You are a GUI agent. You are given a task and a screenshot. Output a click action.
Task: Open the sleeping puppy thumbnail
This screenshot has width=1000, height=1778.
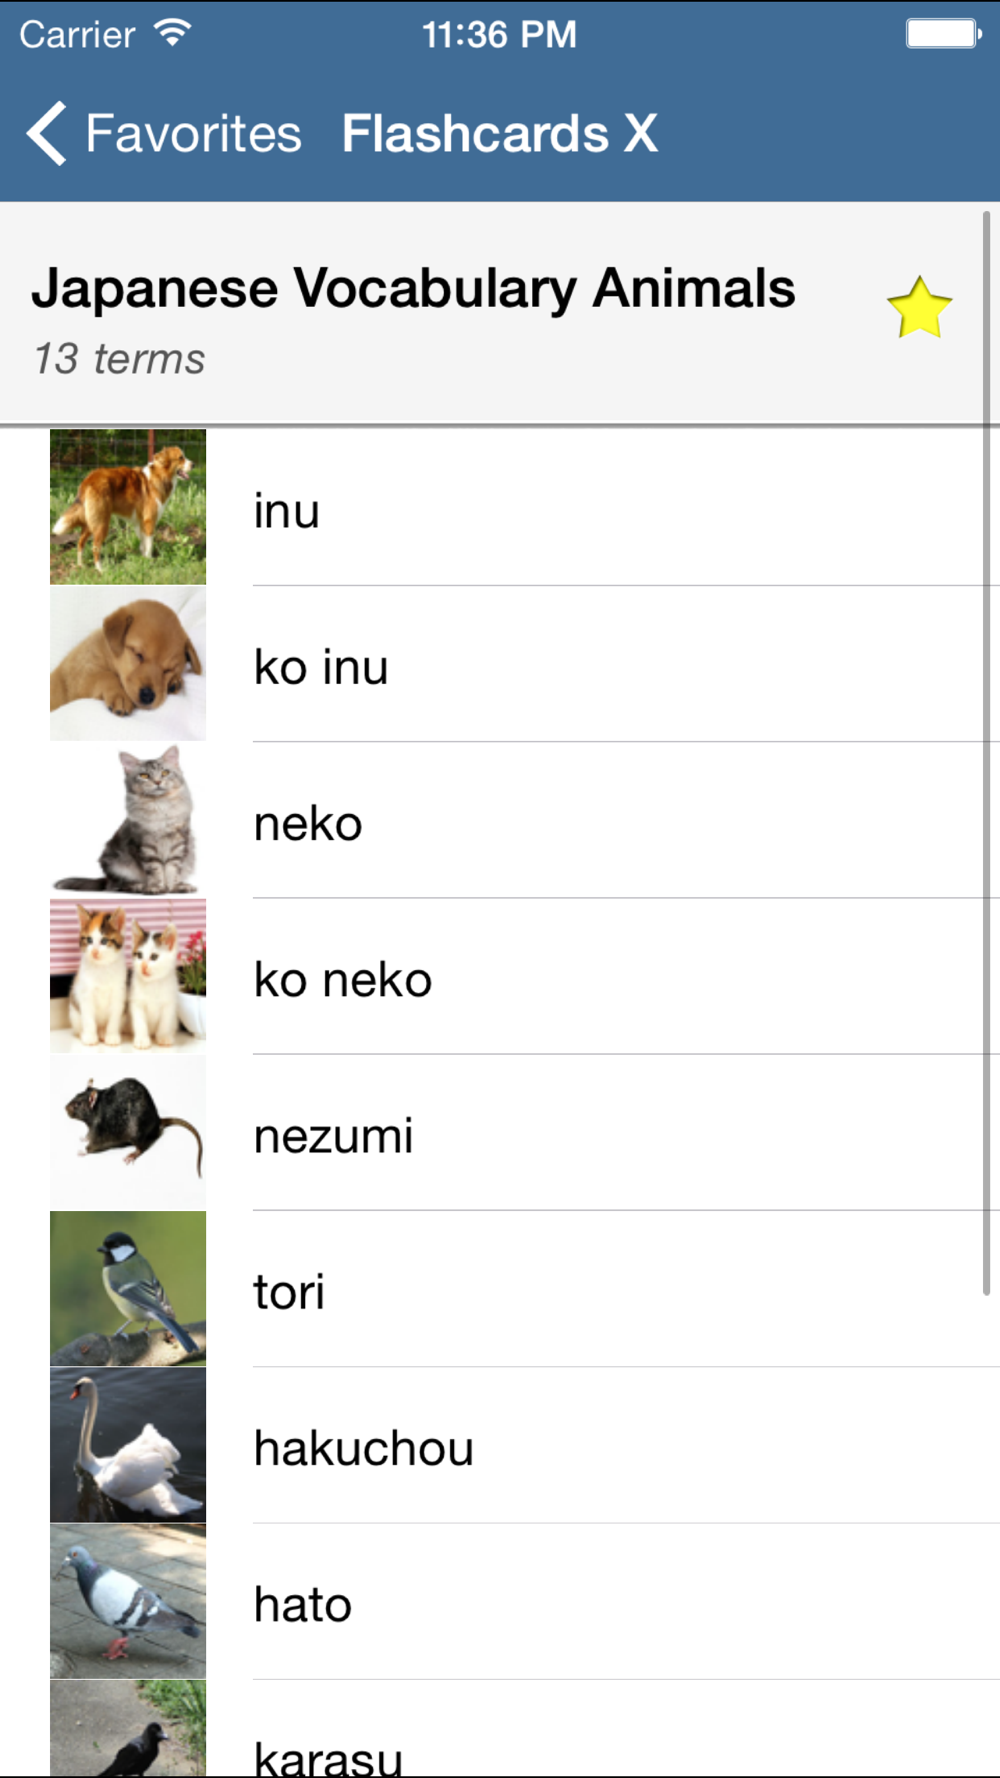[x=128, y=664]
